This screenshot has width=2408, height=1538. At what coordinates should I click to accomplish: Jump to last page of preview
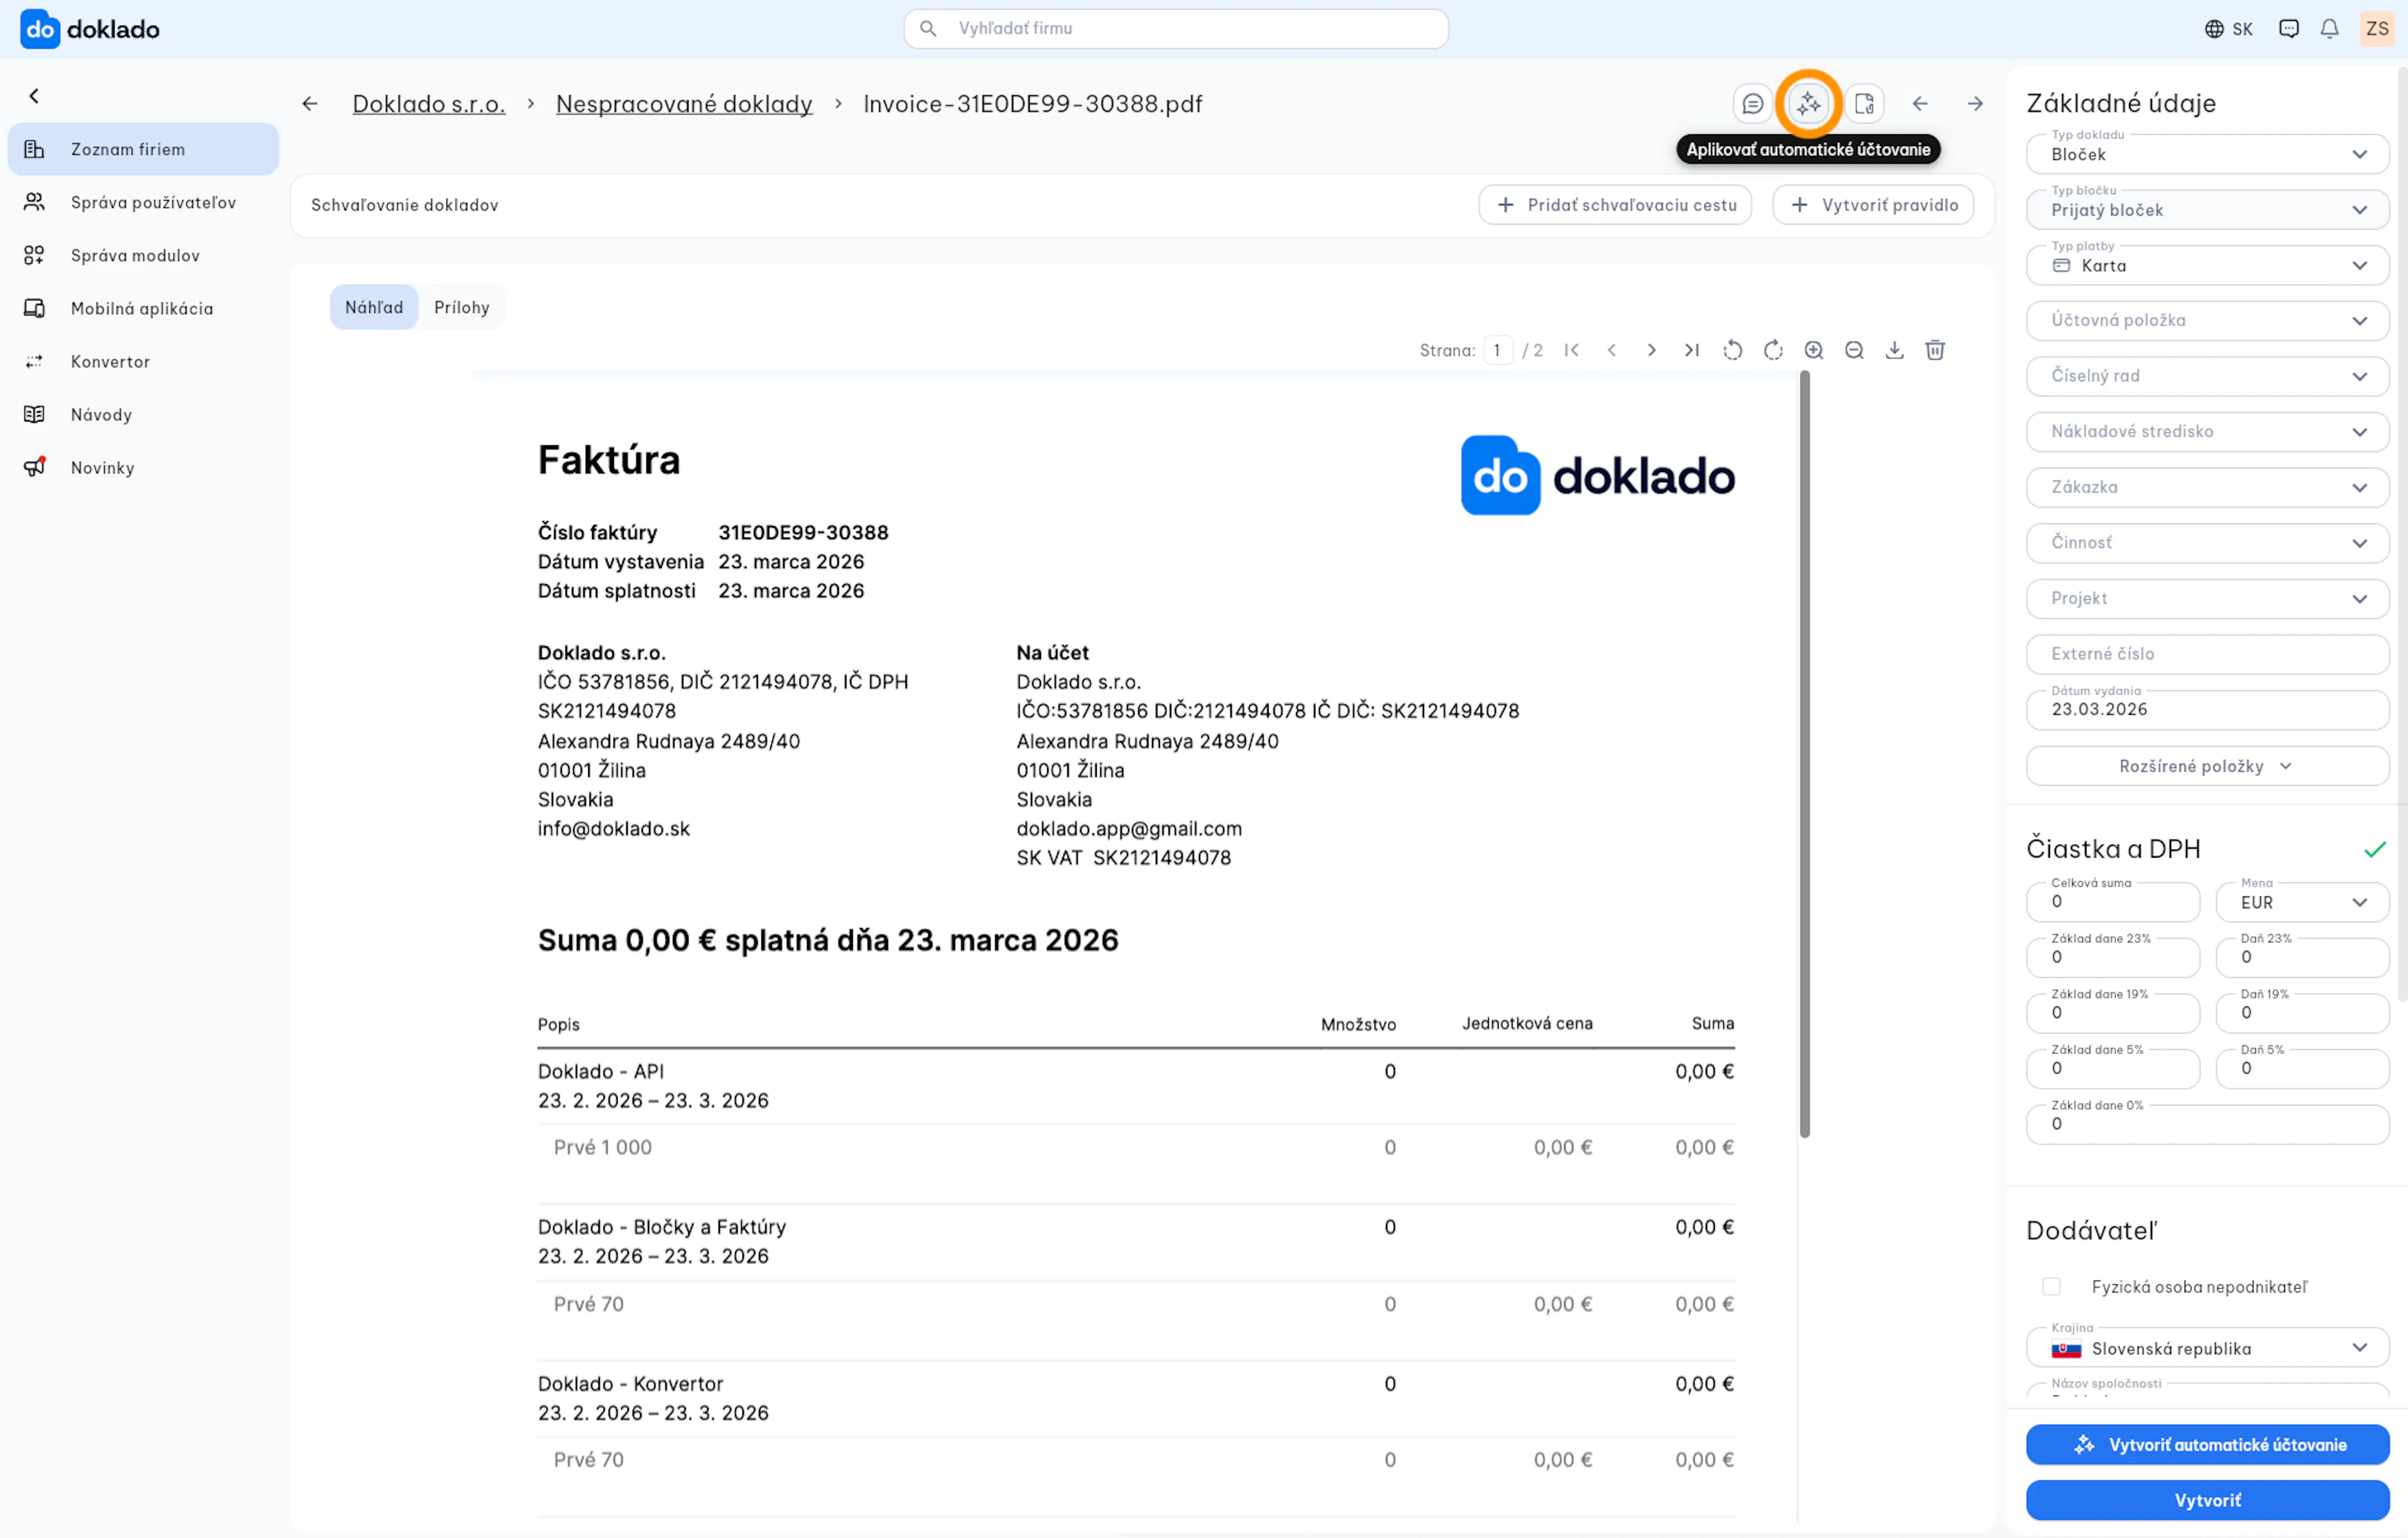click(x=1692, y=350)
